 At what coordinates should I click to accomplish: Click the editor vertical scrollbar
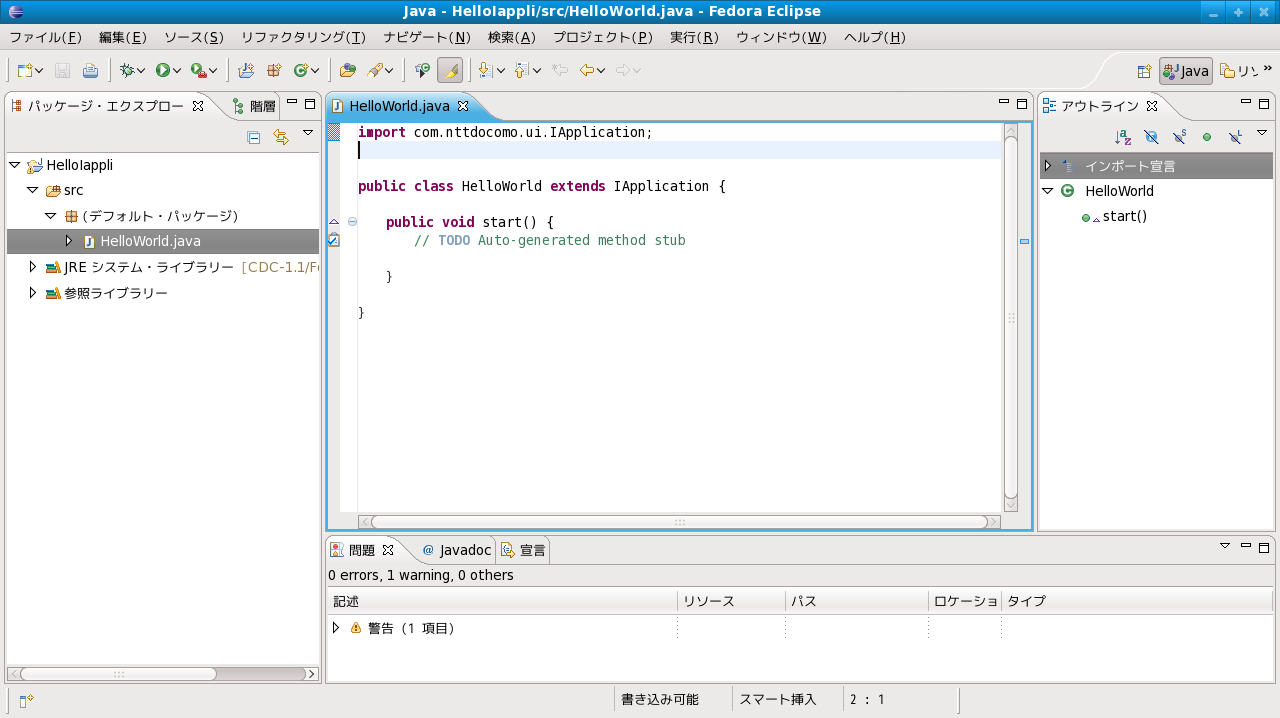tap(1011, 318)
